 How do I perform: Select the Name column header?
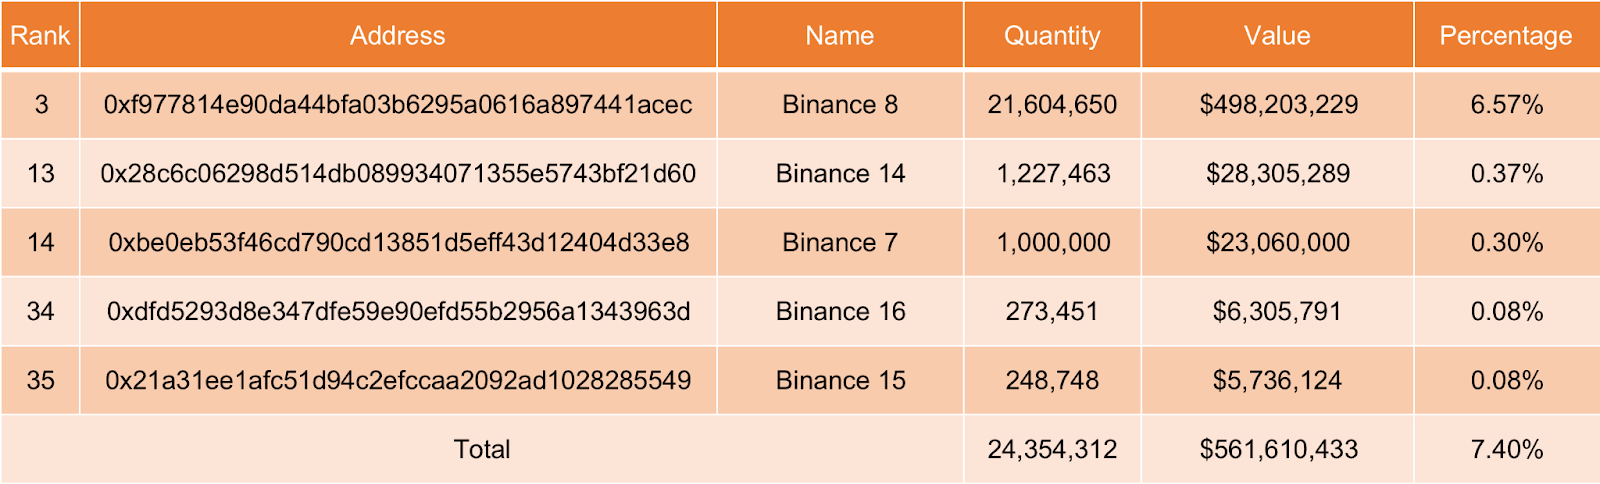point(840,36)
